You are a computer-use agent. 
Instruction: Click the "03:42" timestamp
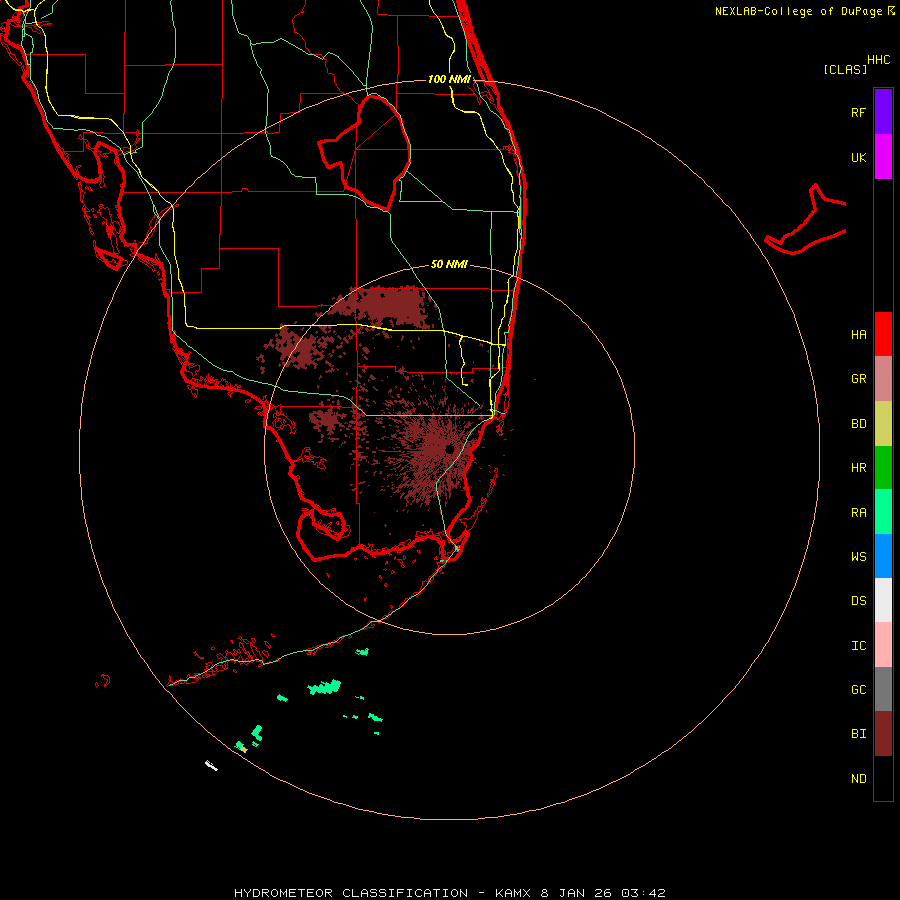pyautogui.click(x=645, y=893)
